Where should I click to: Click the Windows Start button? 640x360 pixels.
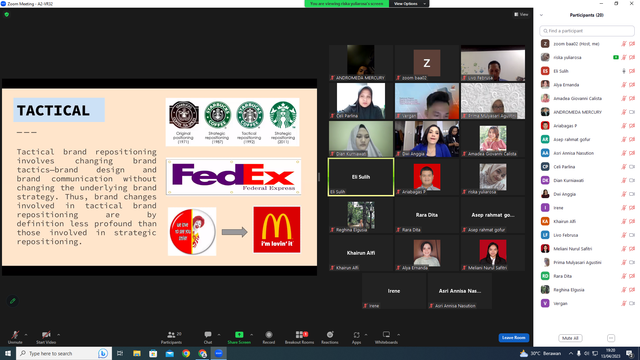tap(8, 353)
